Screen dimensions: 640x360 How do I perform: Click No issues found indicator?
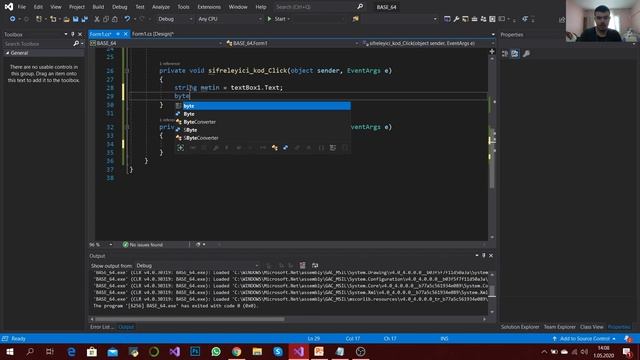click(143, 244)
